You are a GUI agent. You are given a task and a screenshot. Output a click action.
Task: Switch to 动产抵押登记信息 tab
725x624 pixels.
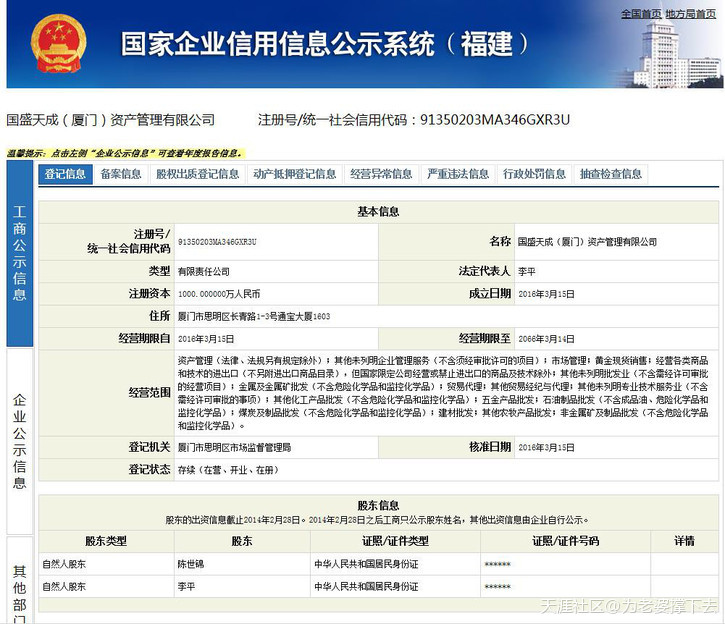click(294, 174)
